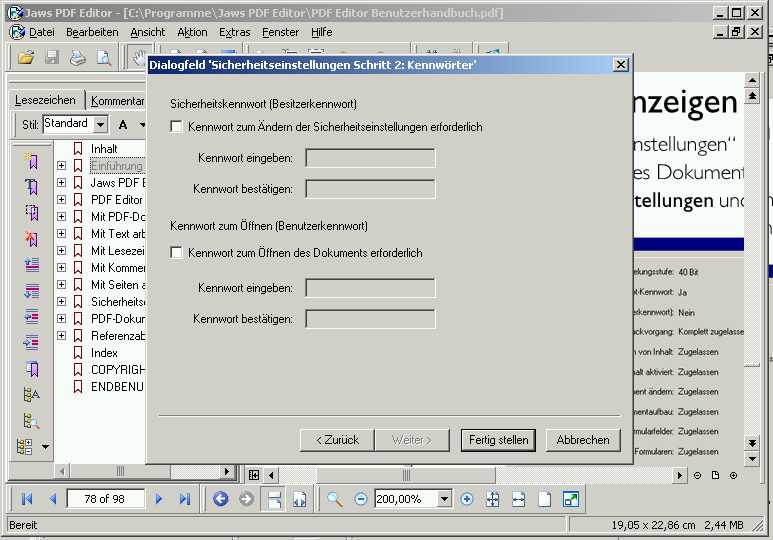Image resolution: width=773 pixels, height=540 pixels.
Task: Open the Stil dropdown list
Action: tap(101, 124)
